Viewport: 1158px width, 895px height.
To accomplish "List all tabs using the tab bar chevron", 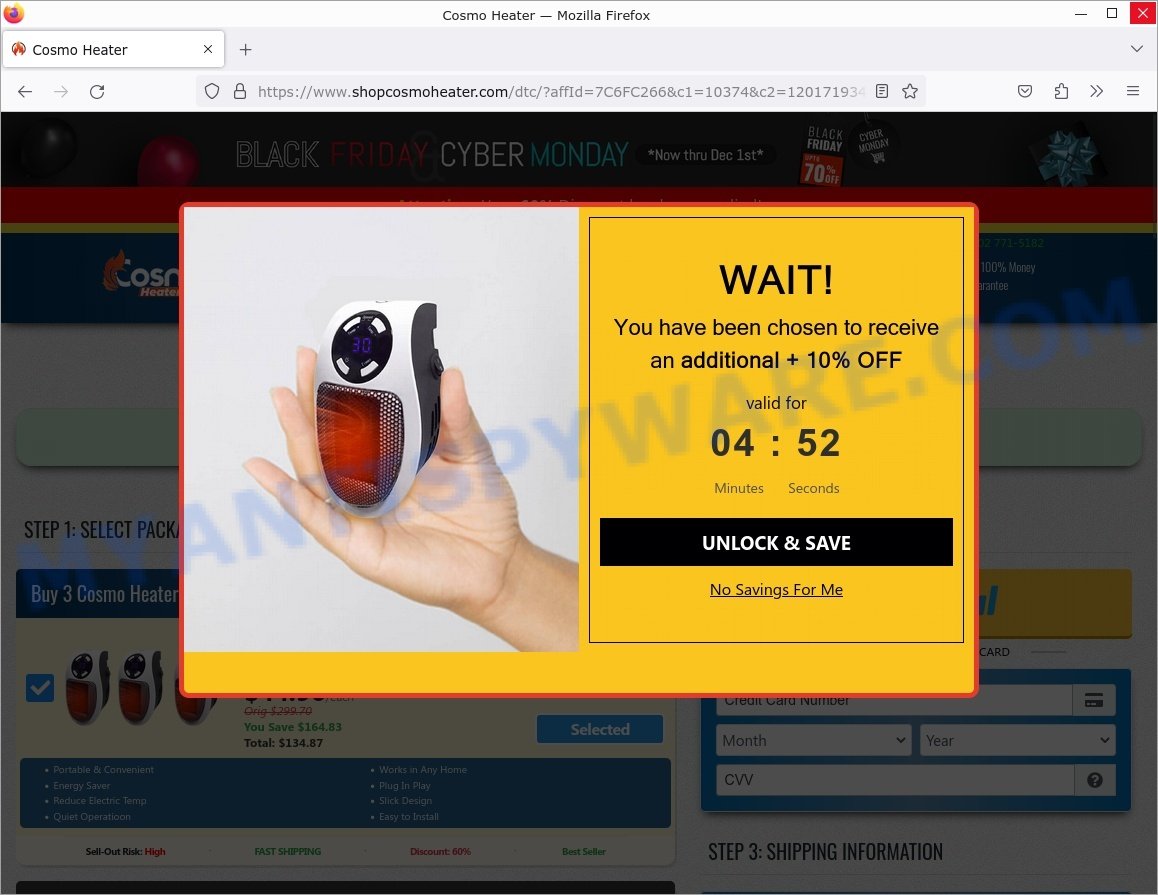I will 1137,49.
